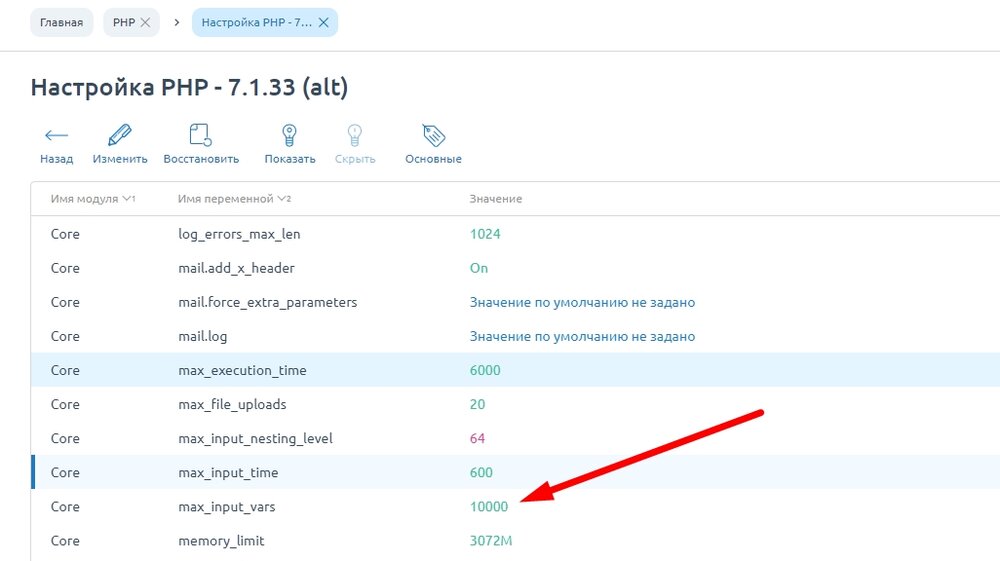Click the log_errors_max_len value 1024
The height and width of the screenshot is (561, 1000).
(x=485, y=235)
